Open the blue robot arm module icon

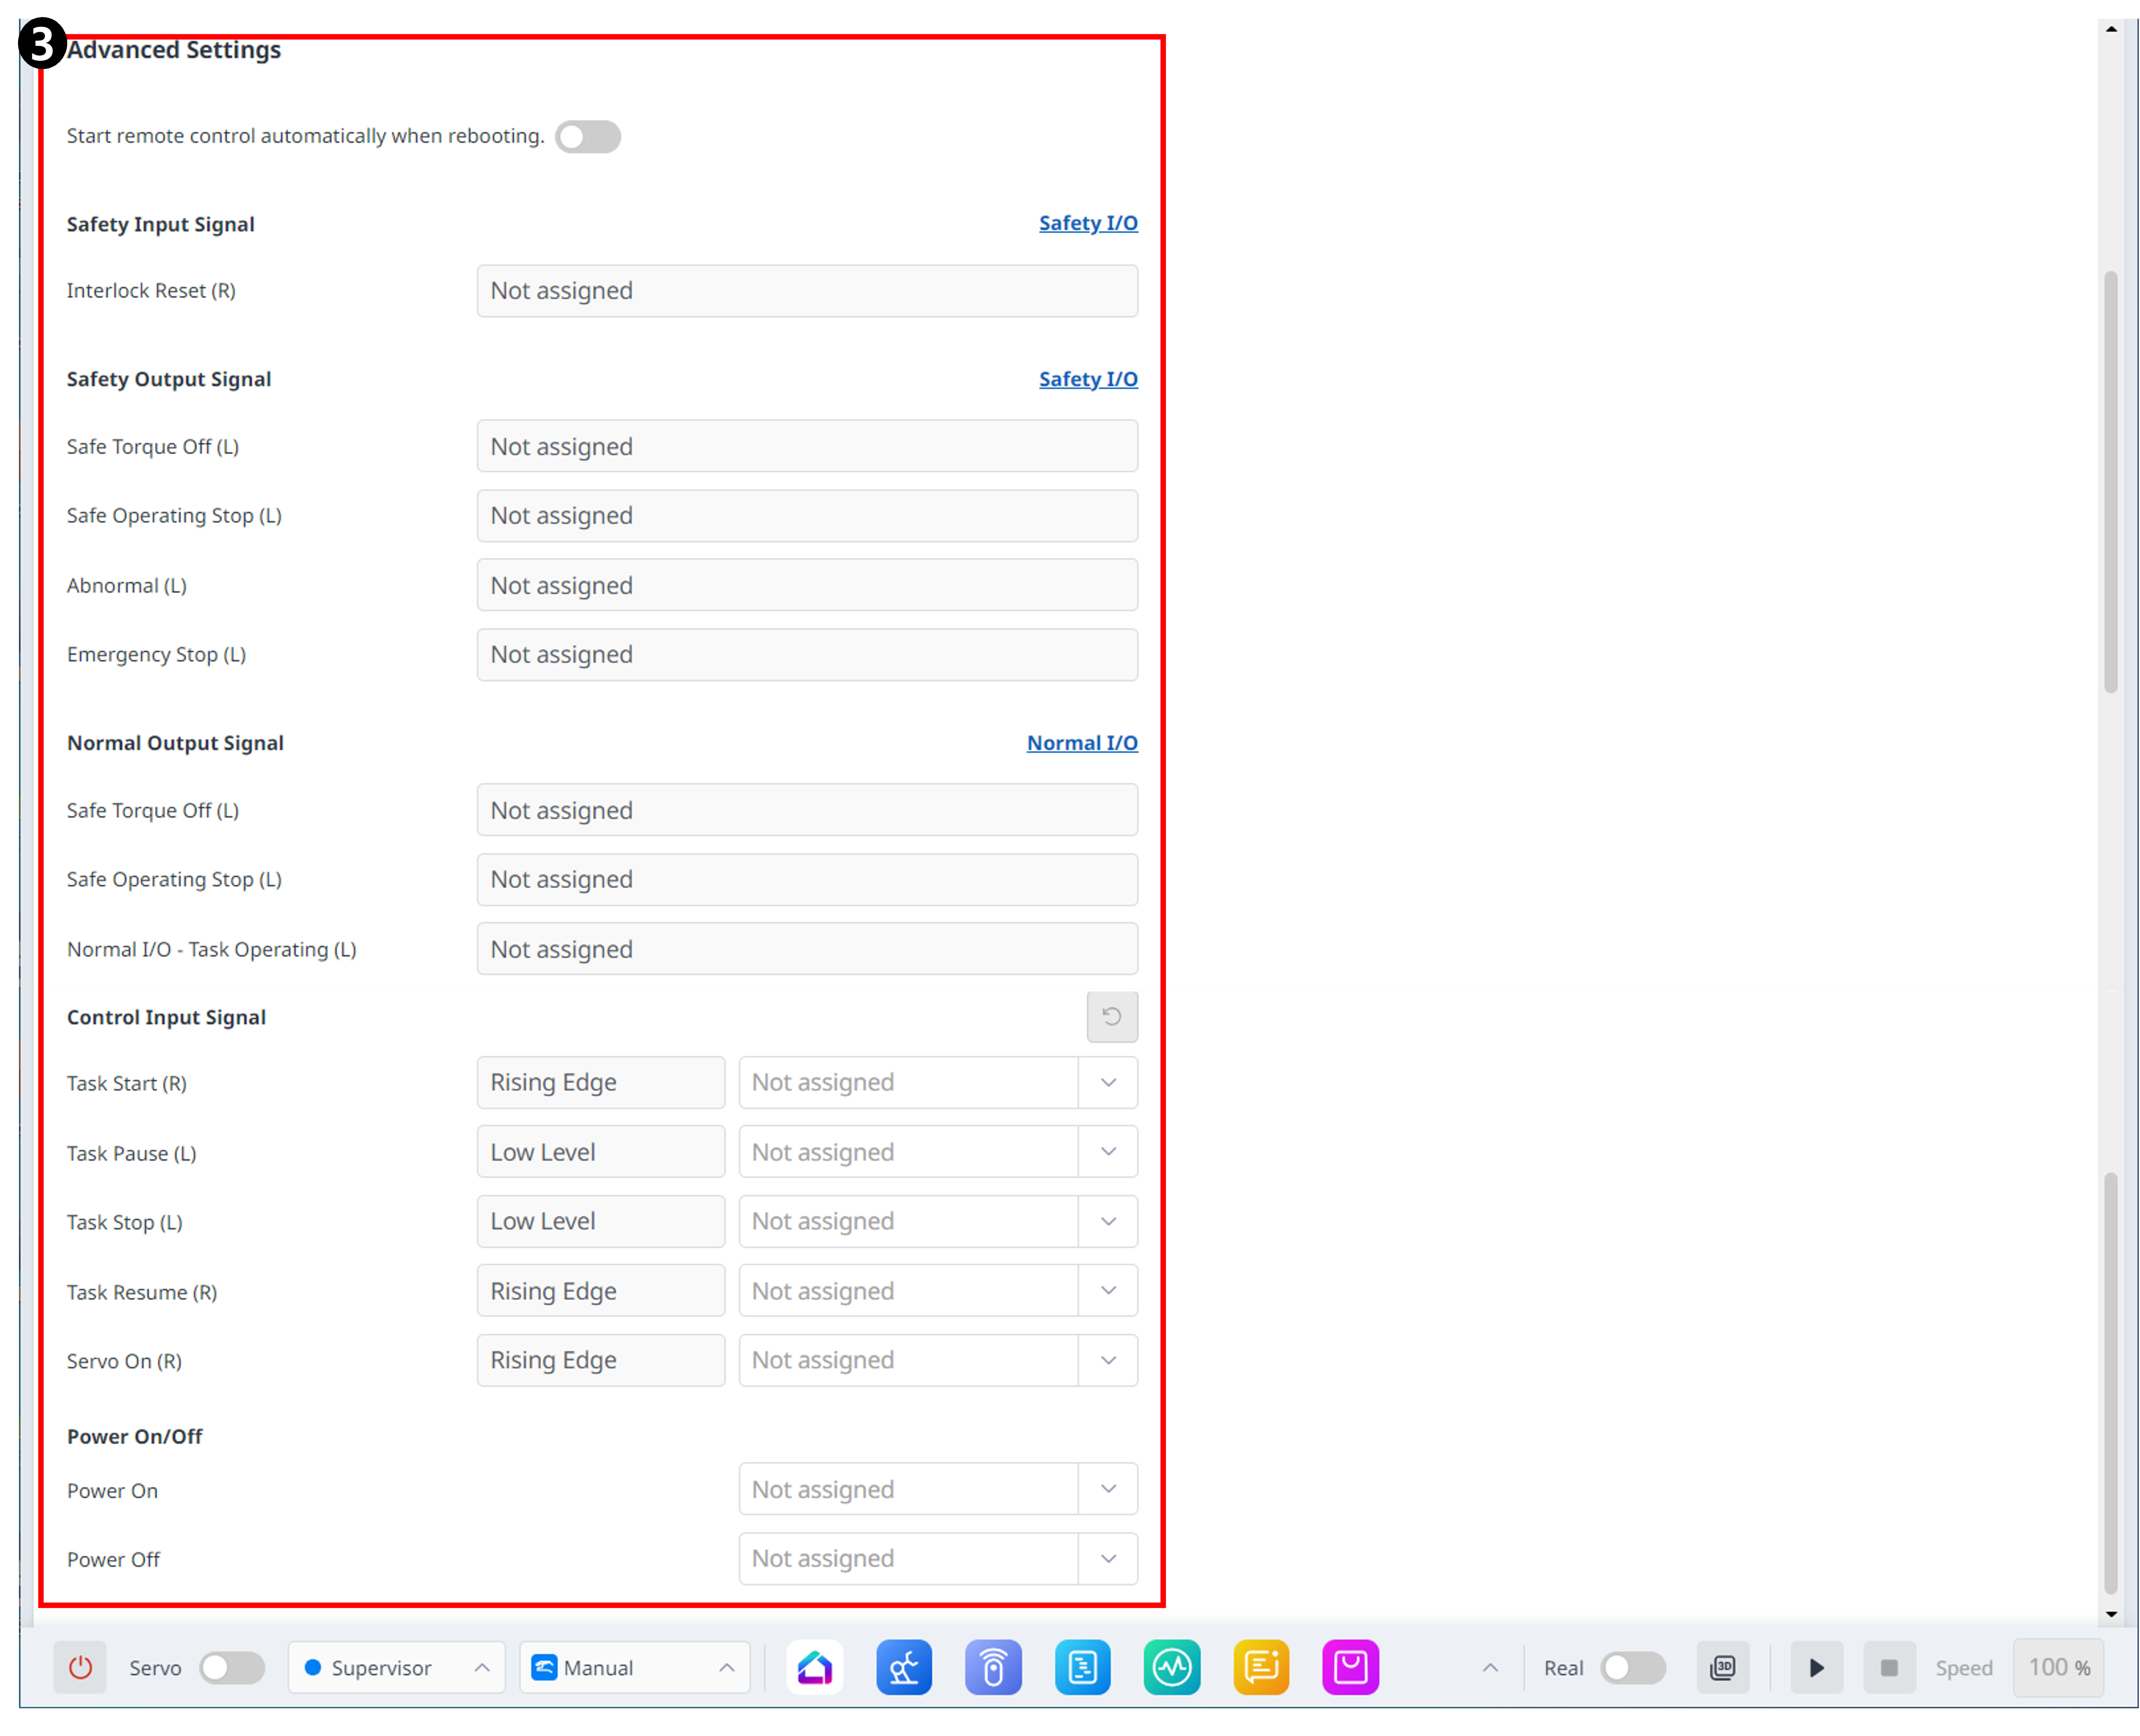(x=904, y=1667)
